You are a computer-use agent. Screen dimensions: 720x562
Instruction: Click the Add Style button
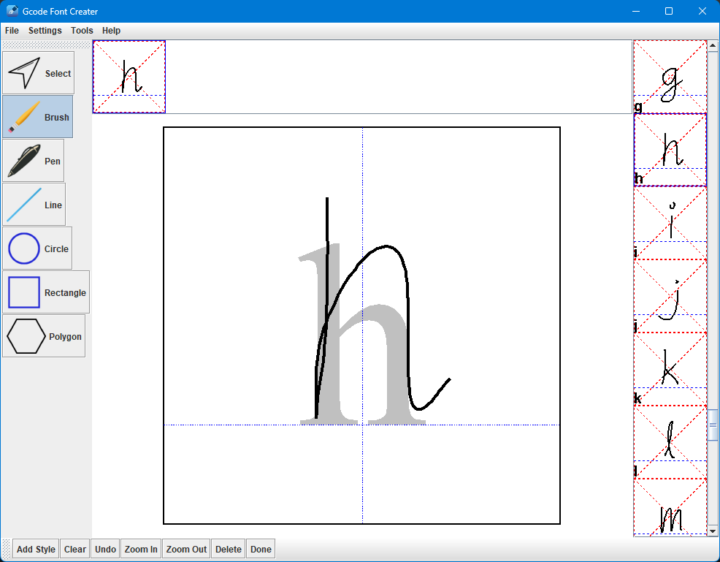click(36, 549)
